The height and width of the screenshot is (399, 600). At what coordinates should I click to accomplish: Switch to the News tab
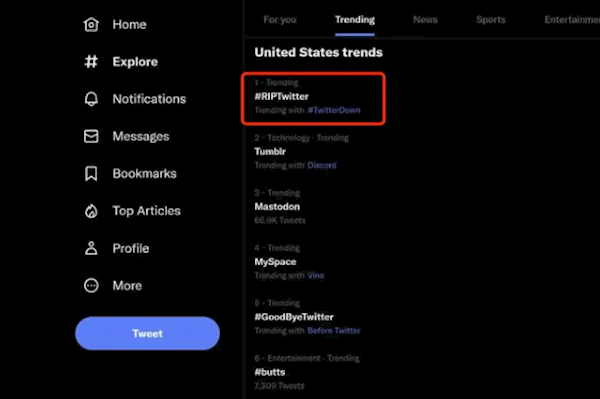425,20
